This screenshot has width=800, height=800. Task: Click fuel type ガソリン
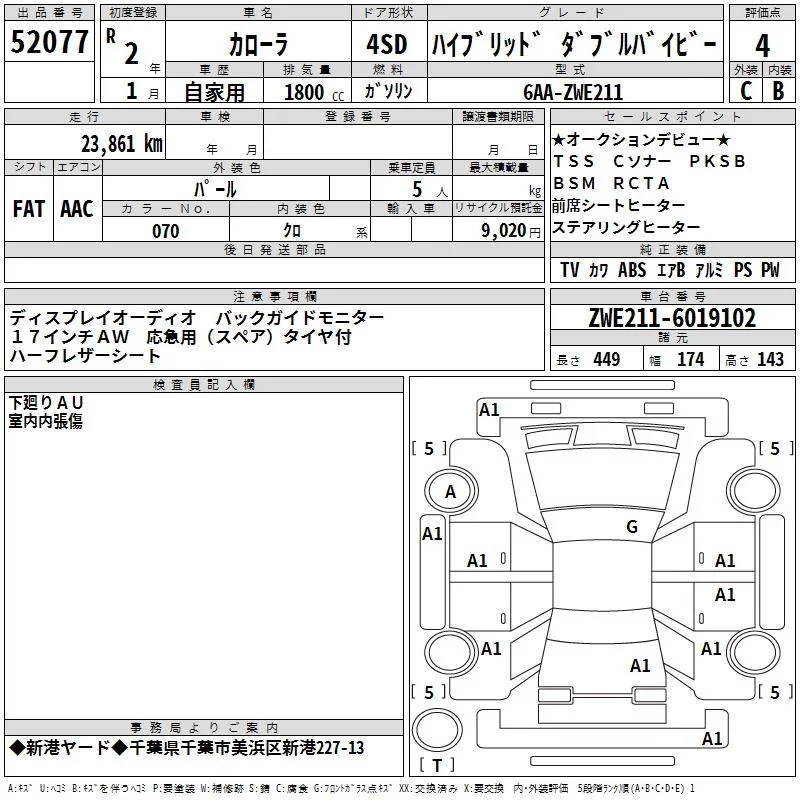click(x=388, y=91)
